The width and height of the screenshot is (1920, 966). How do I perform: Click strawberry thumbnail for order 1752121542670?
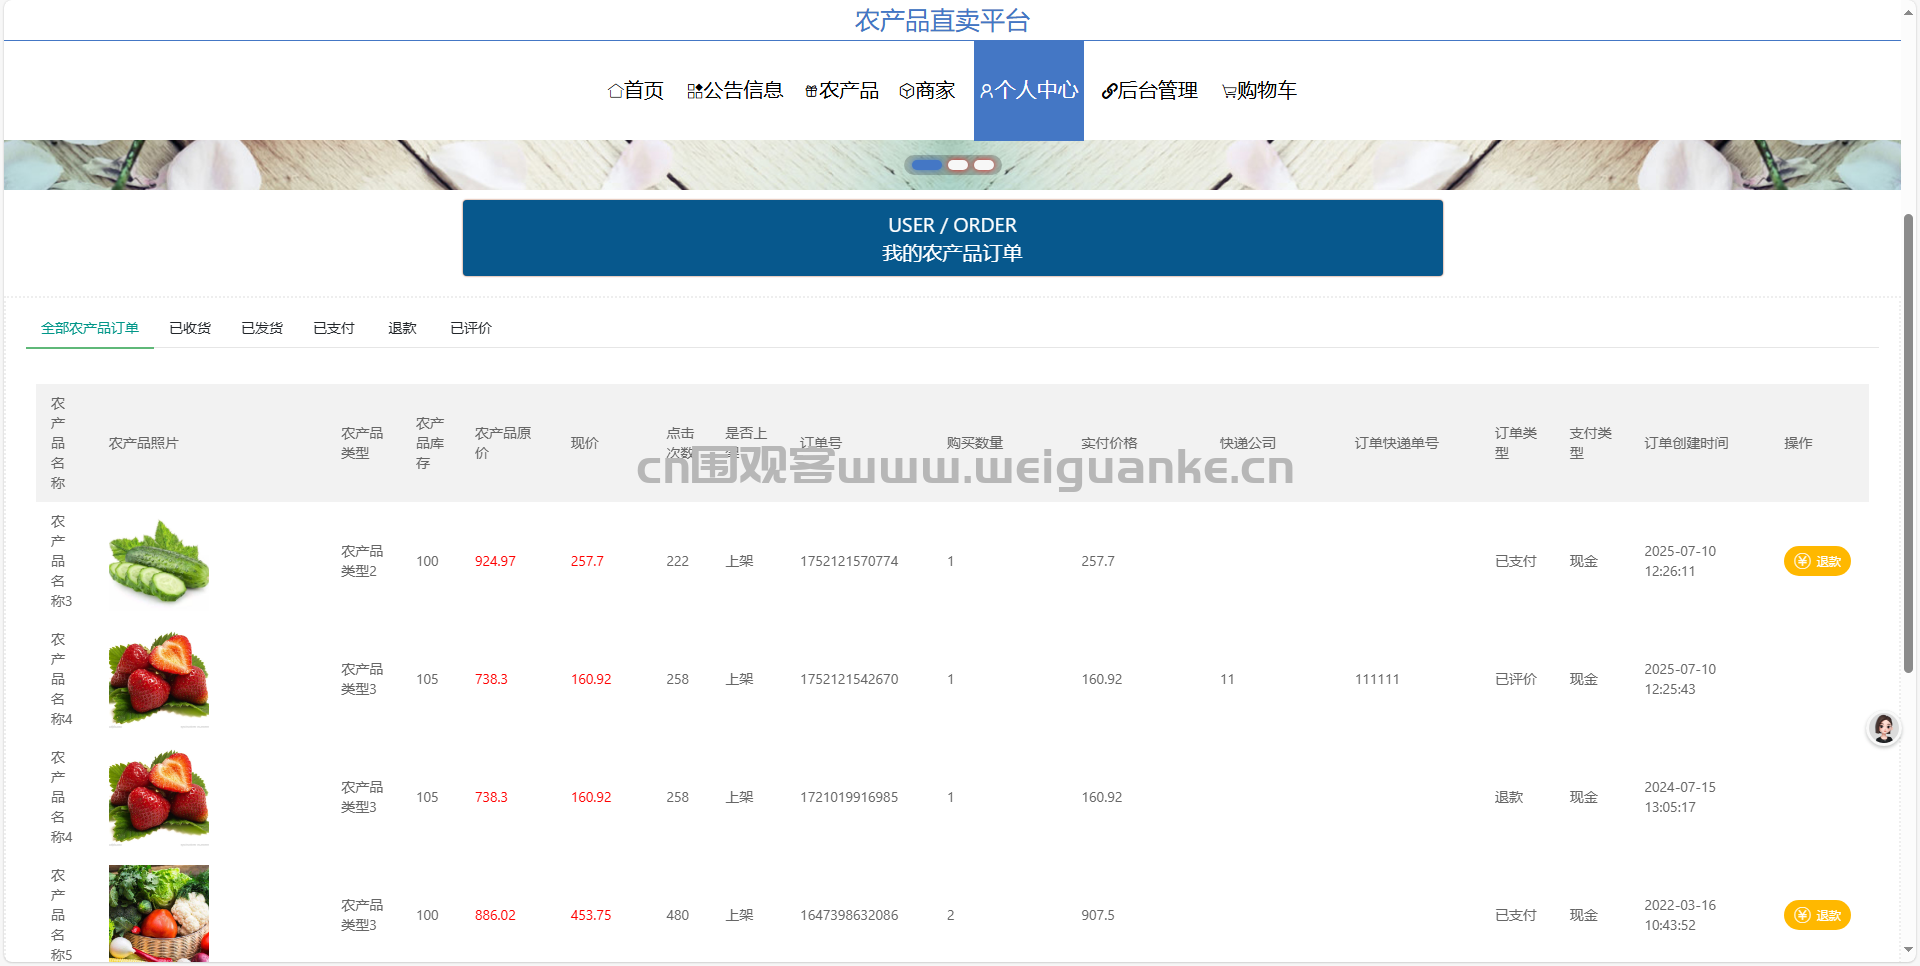click(159, 679)
